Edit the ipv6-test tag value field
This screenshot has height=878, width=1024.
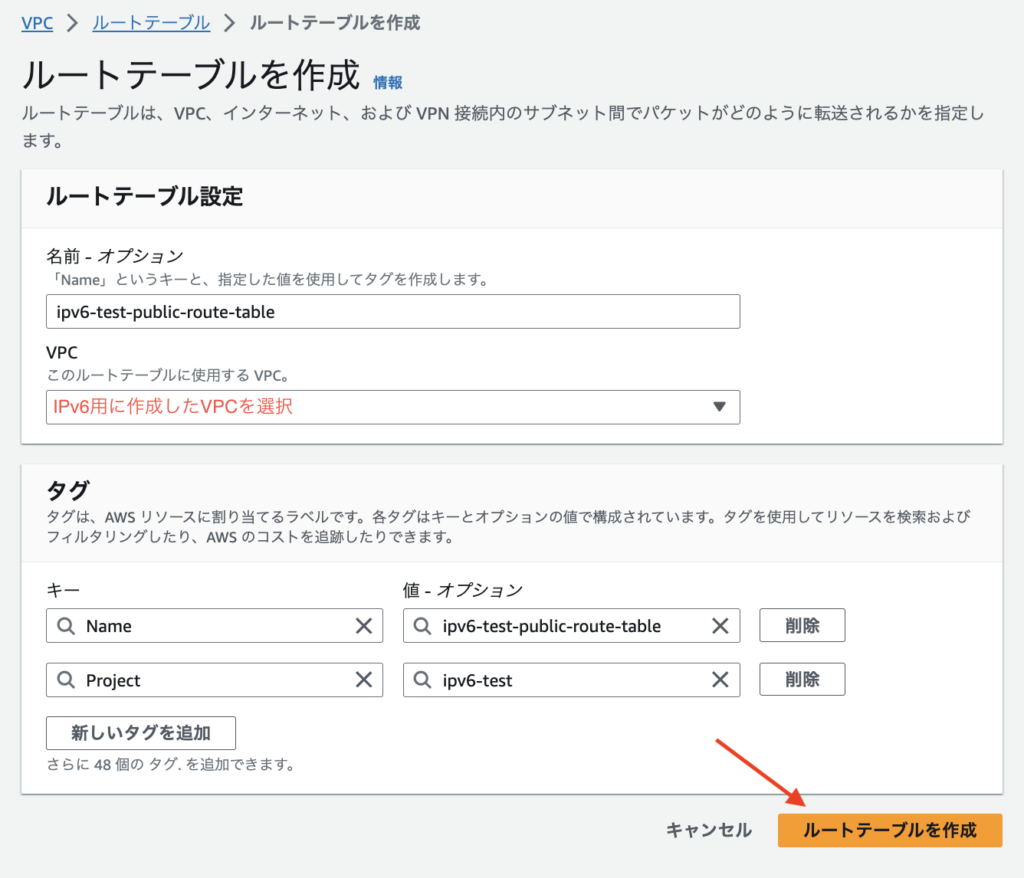point(571,680)
